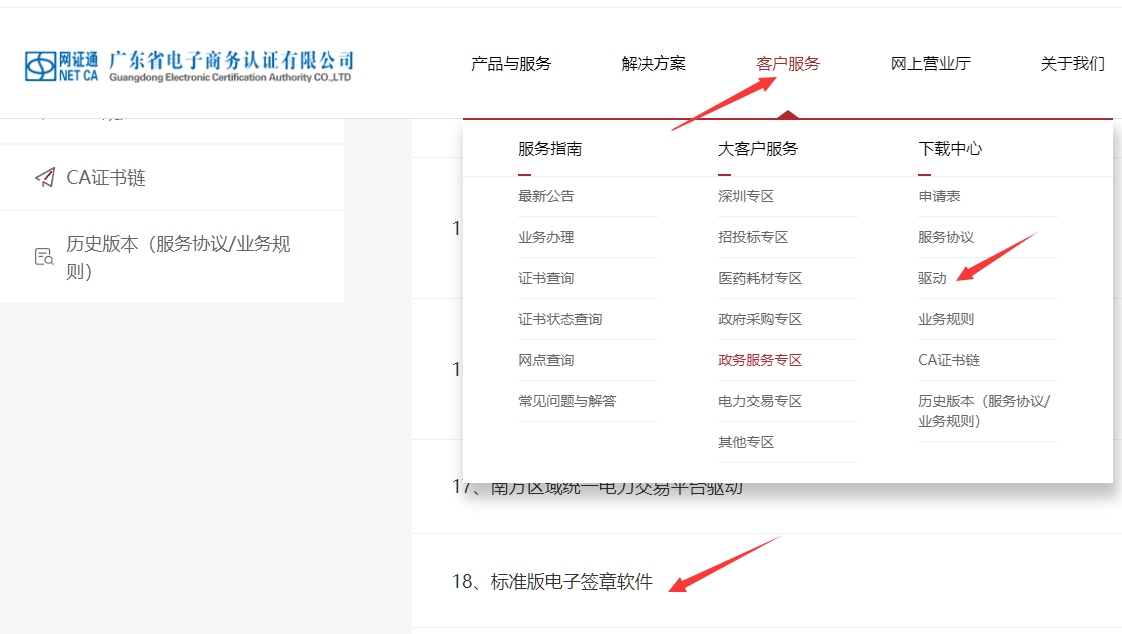Expand the 关于我们 menu
Viewport: 1122px width, 634px height.
1072,64
